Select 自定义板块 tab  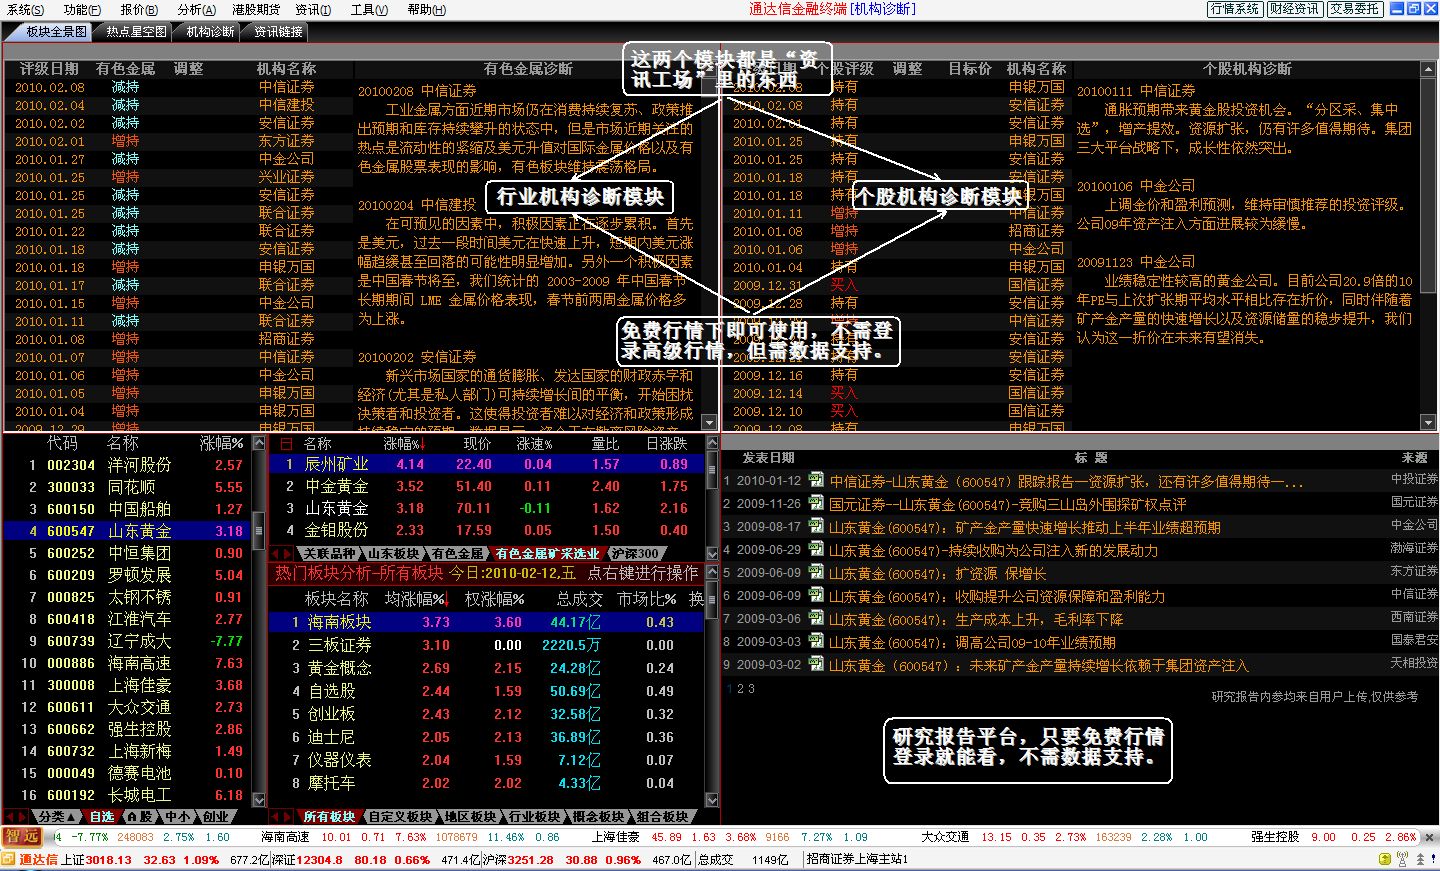pyautogui.click(x=400, y=817)
